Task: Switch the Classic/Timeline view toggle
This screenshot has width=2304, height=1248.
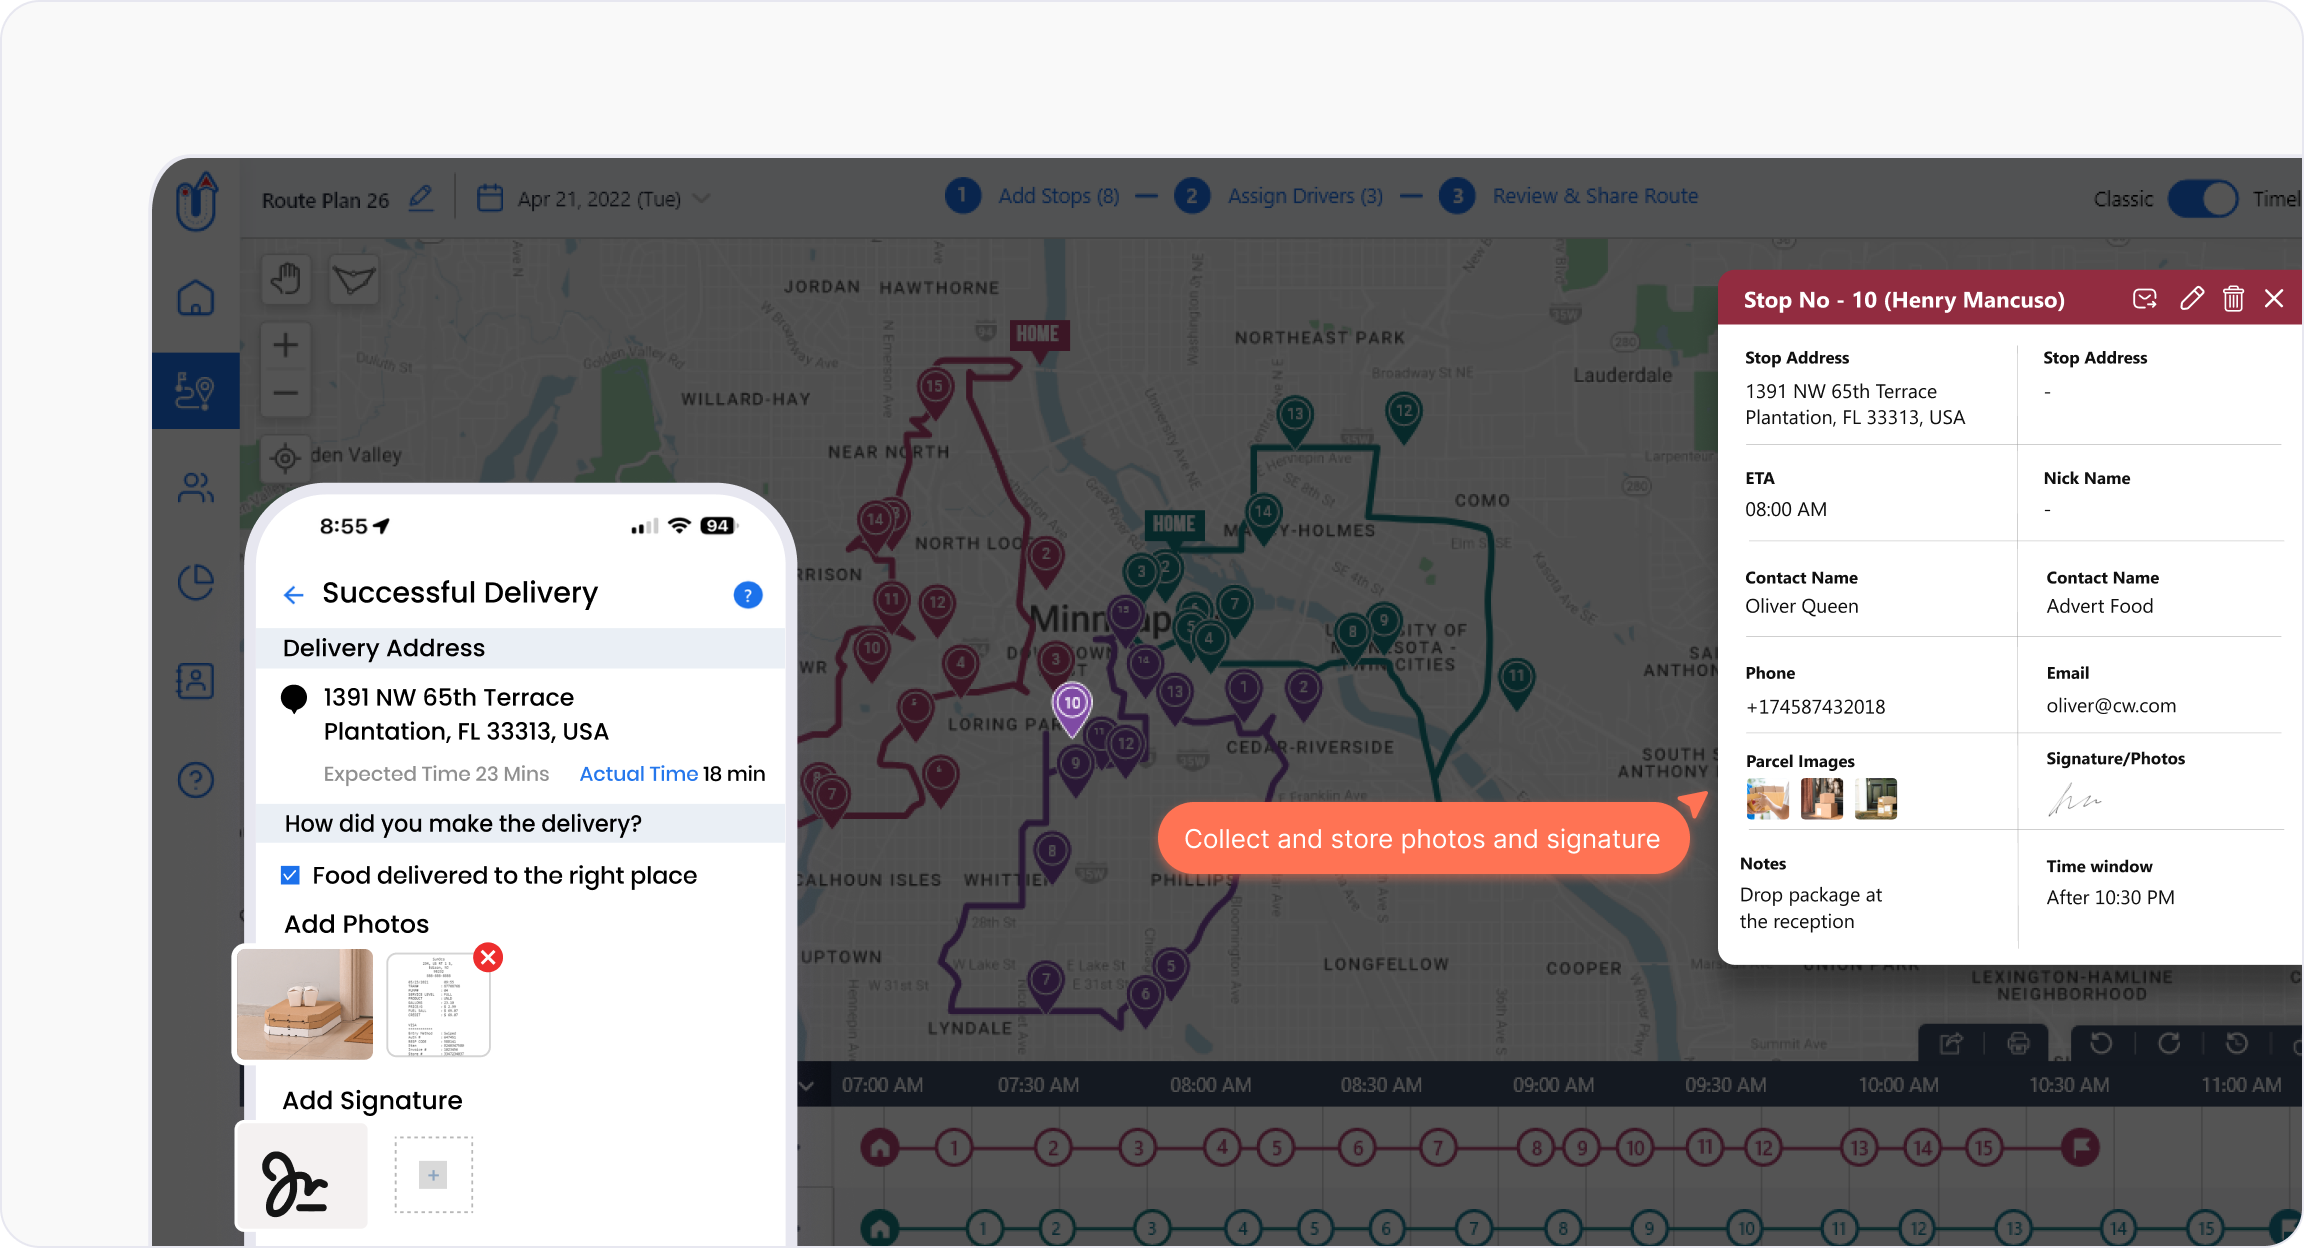Action: tap(2202, 198)
